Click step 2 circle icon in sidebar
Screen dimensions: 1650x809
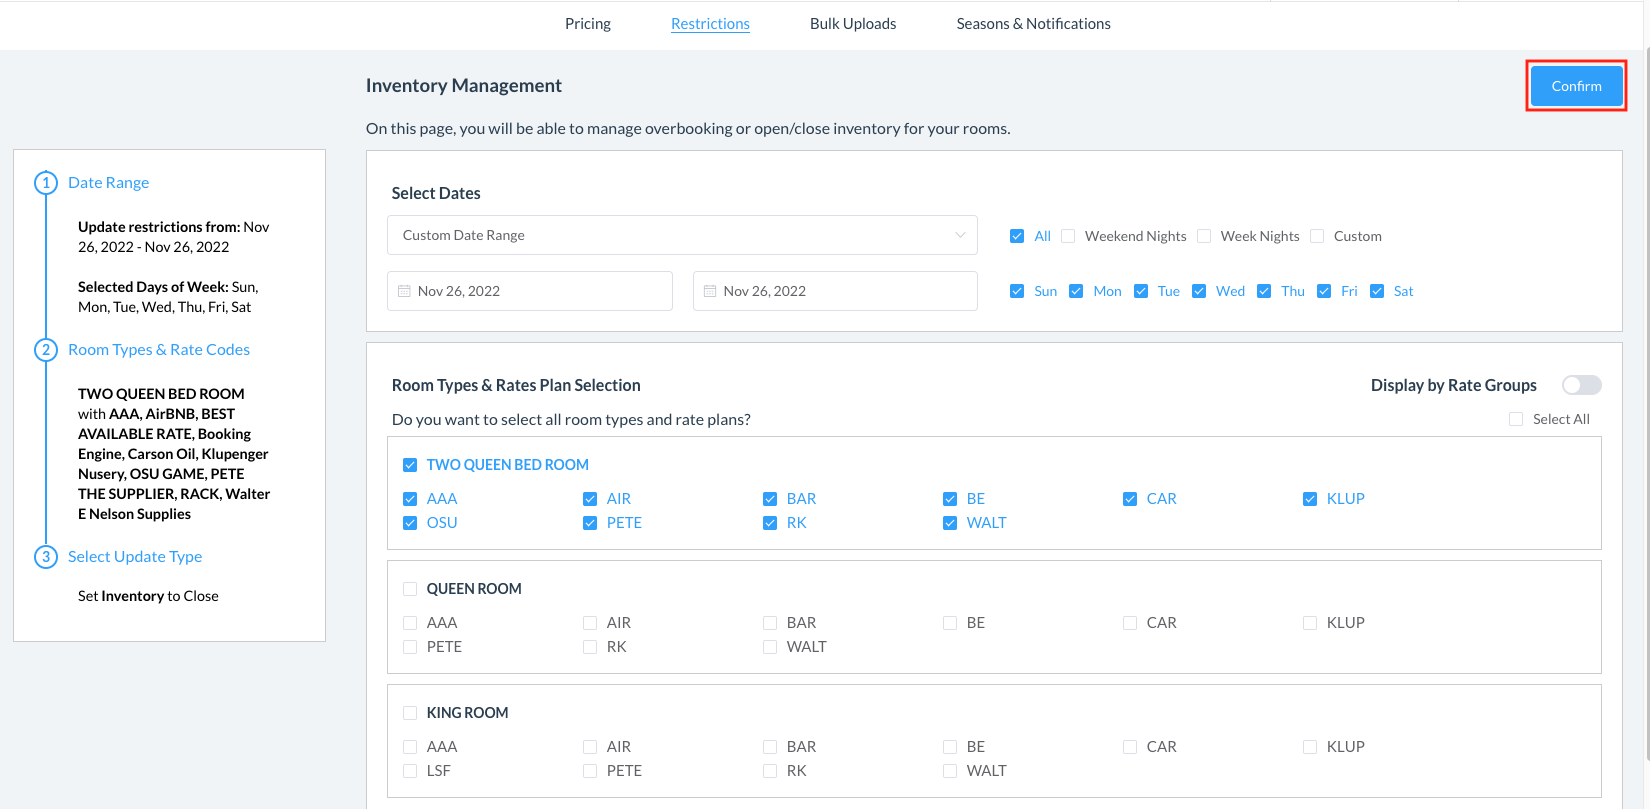point(46,350)
